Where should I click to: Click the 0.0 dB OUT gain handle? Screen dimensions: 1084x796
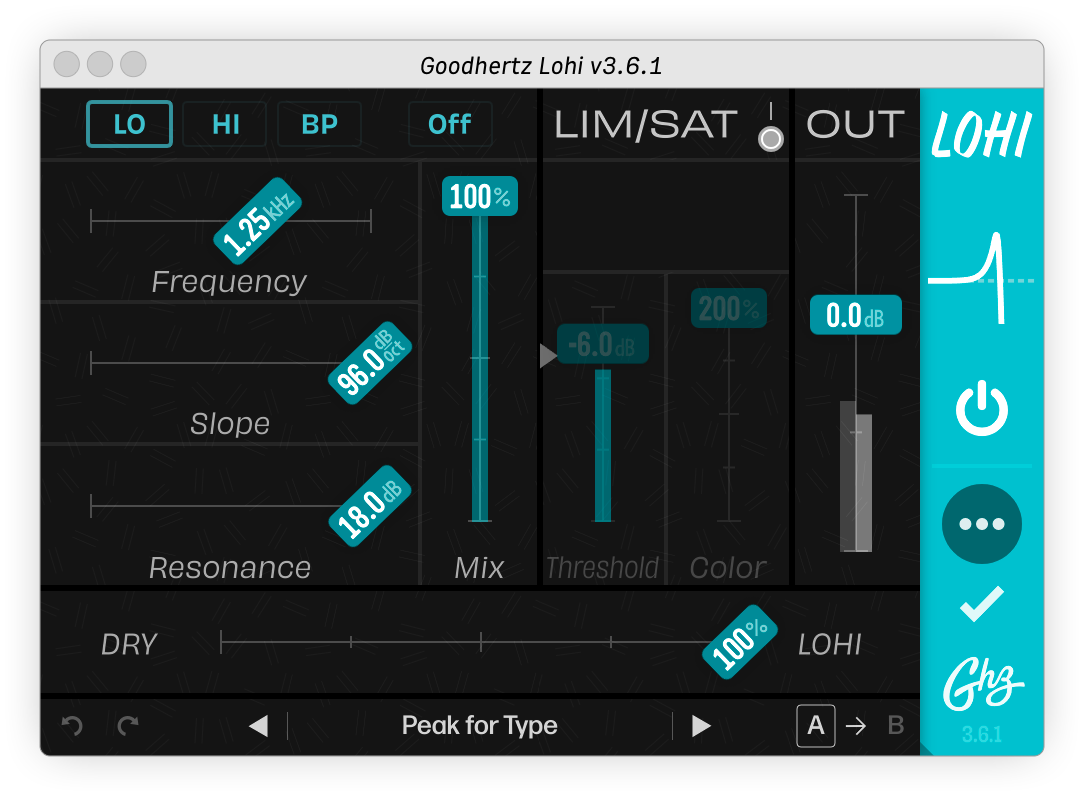pyautogui.click(x=855, y=315)
